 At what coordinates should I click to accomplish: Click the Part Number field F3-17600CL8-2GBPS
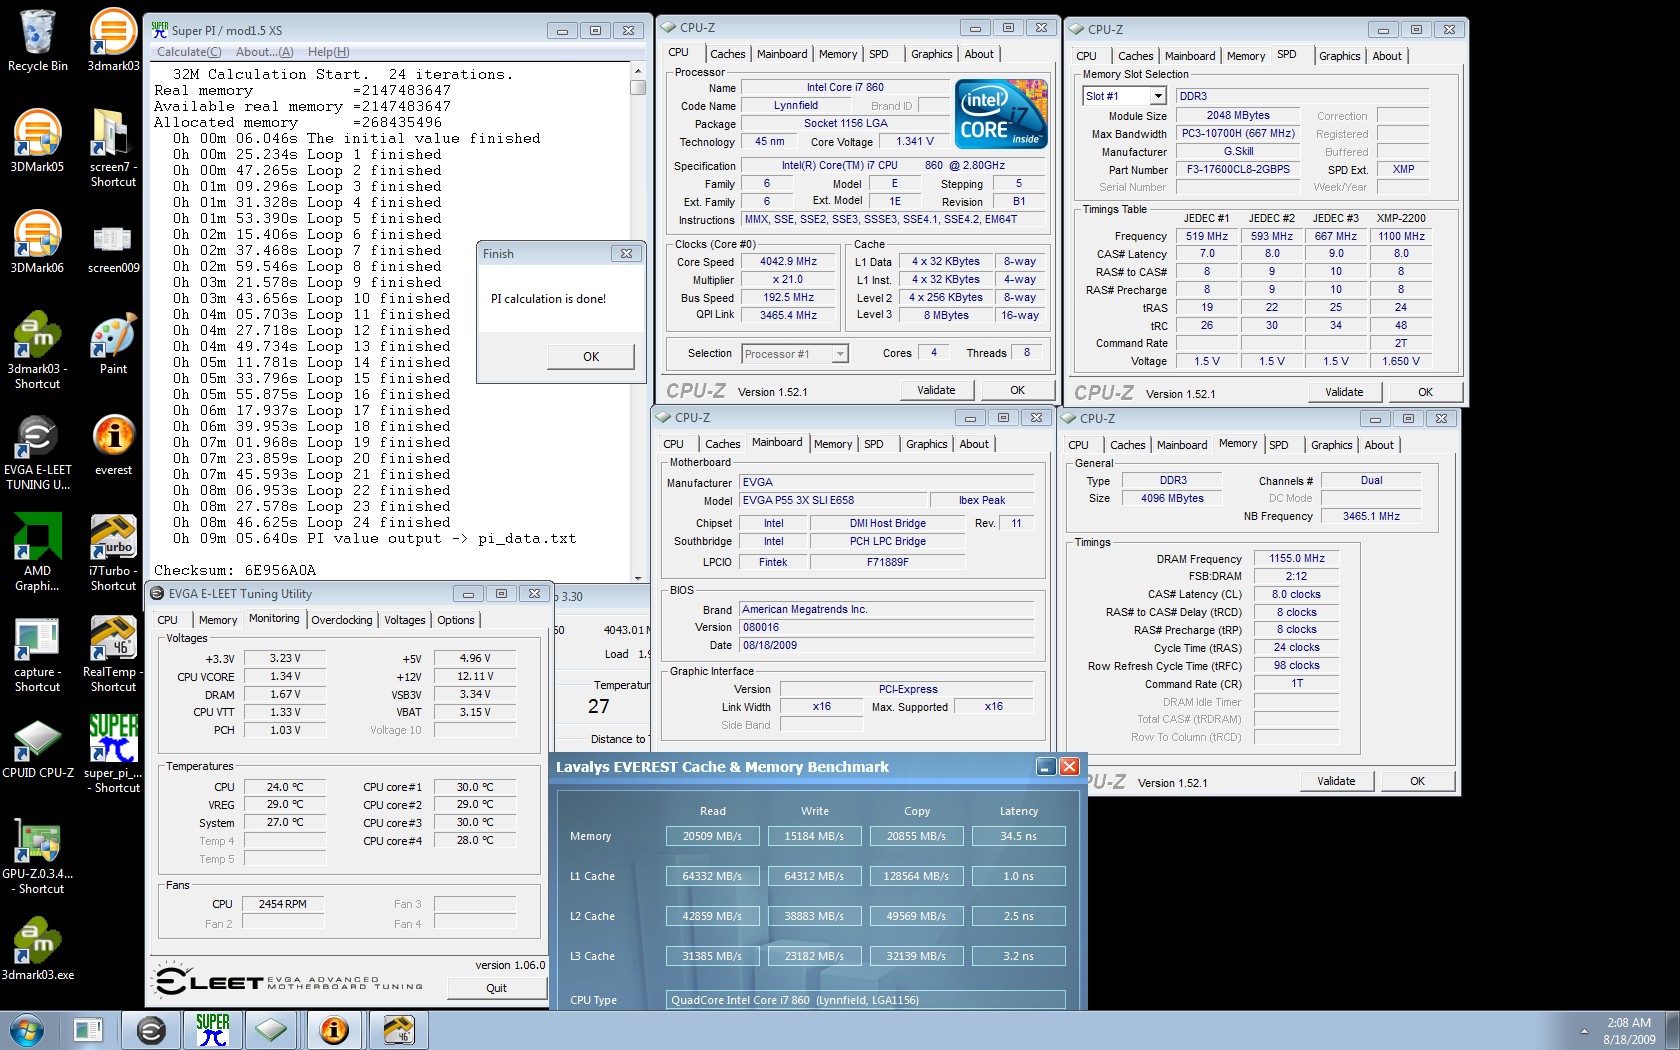tap(1238, 169)
